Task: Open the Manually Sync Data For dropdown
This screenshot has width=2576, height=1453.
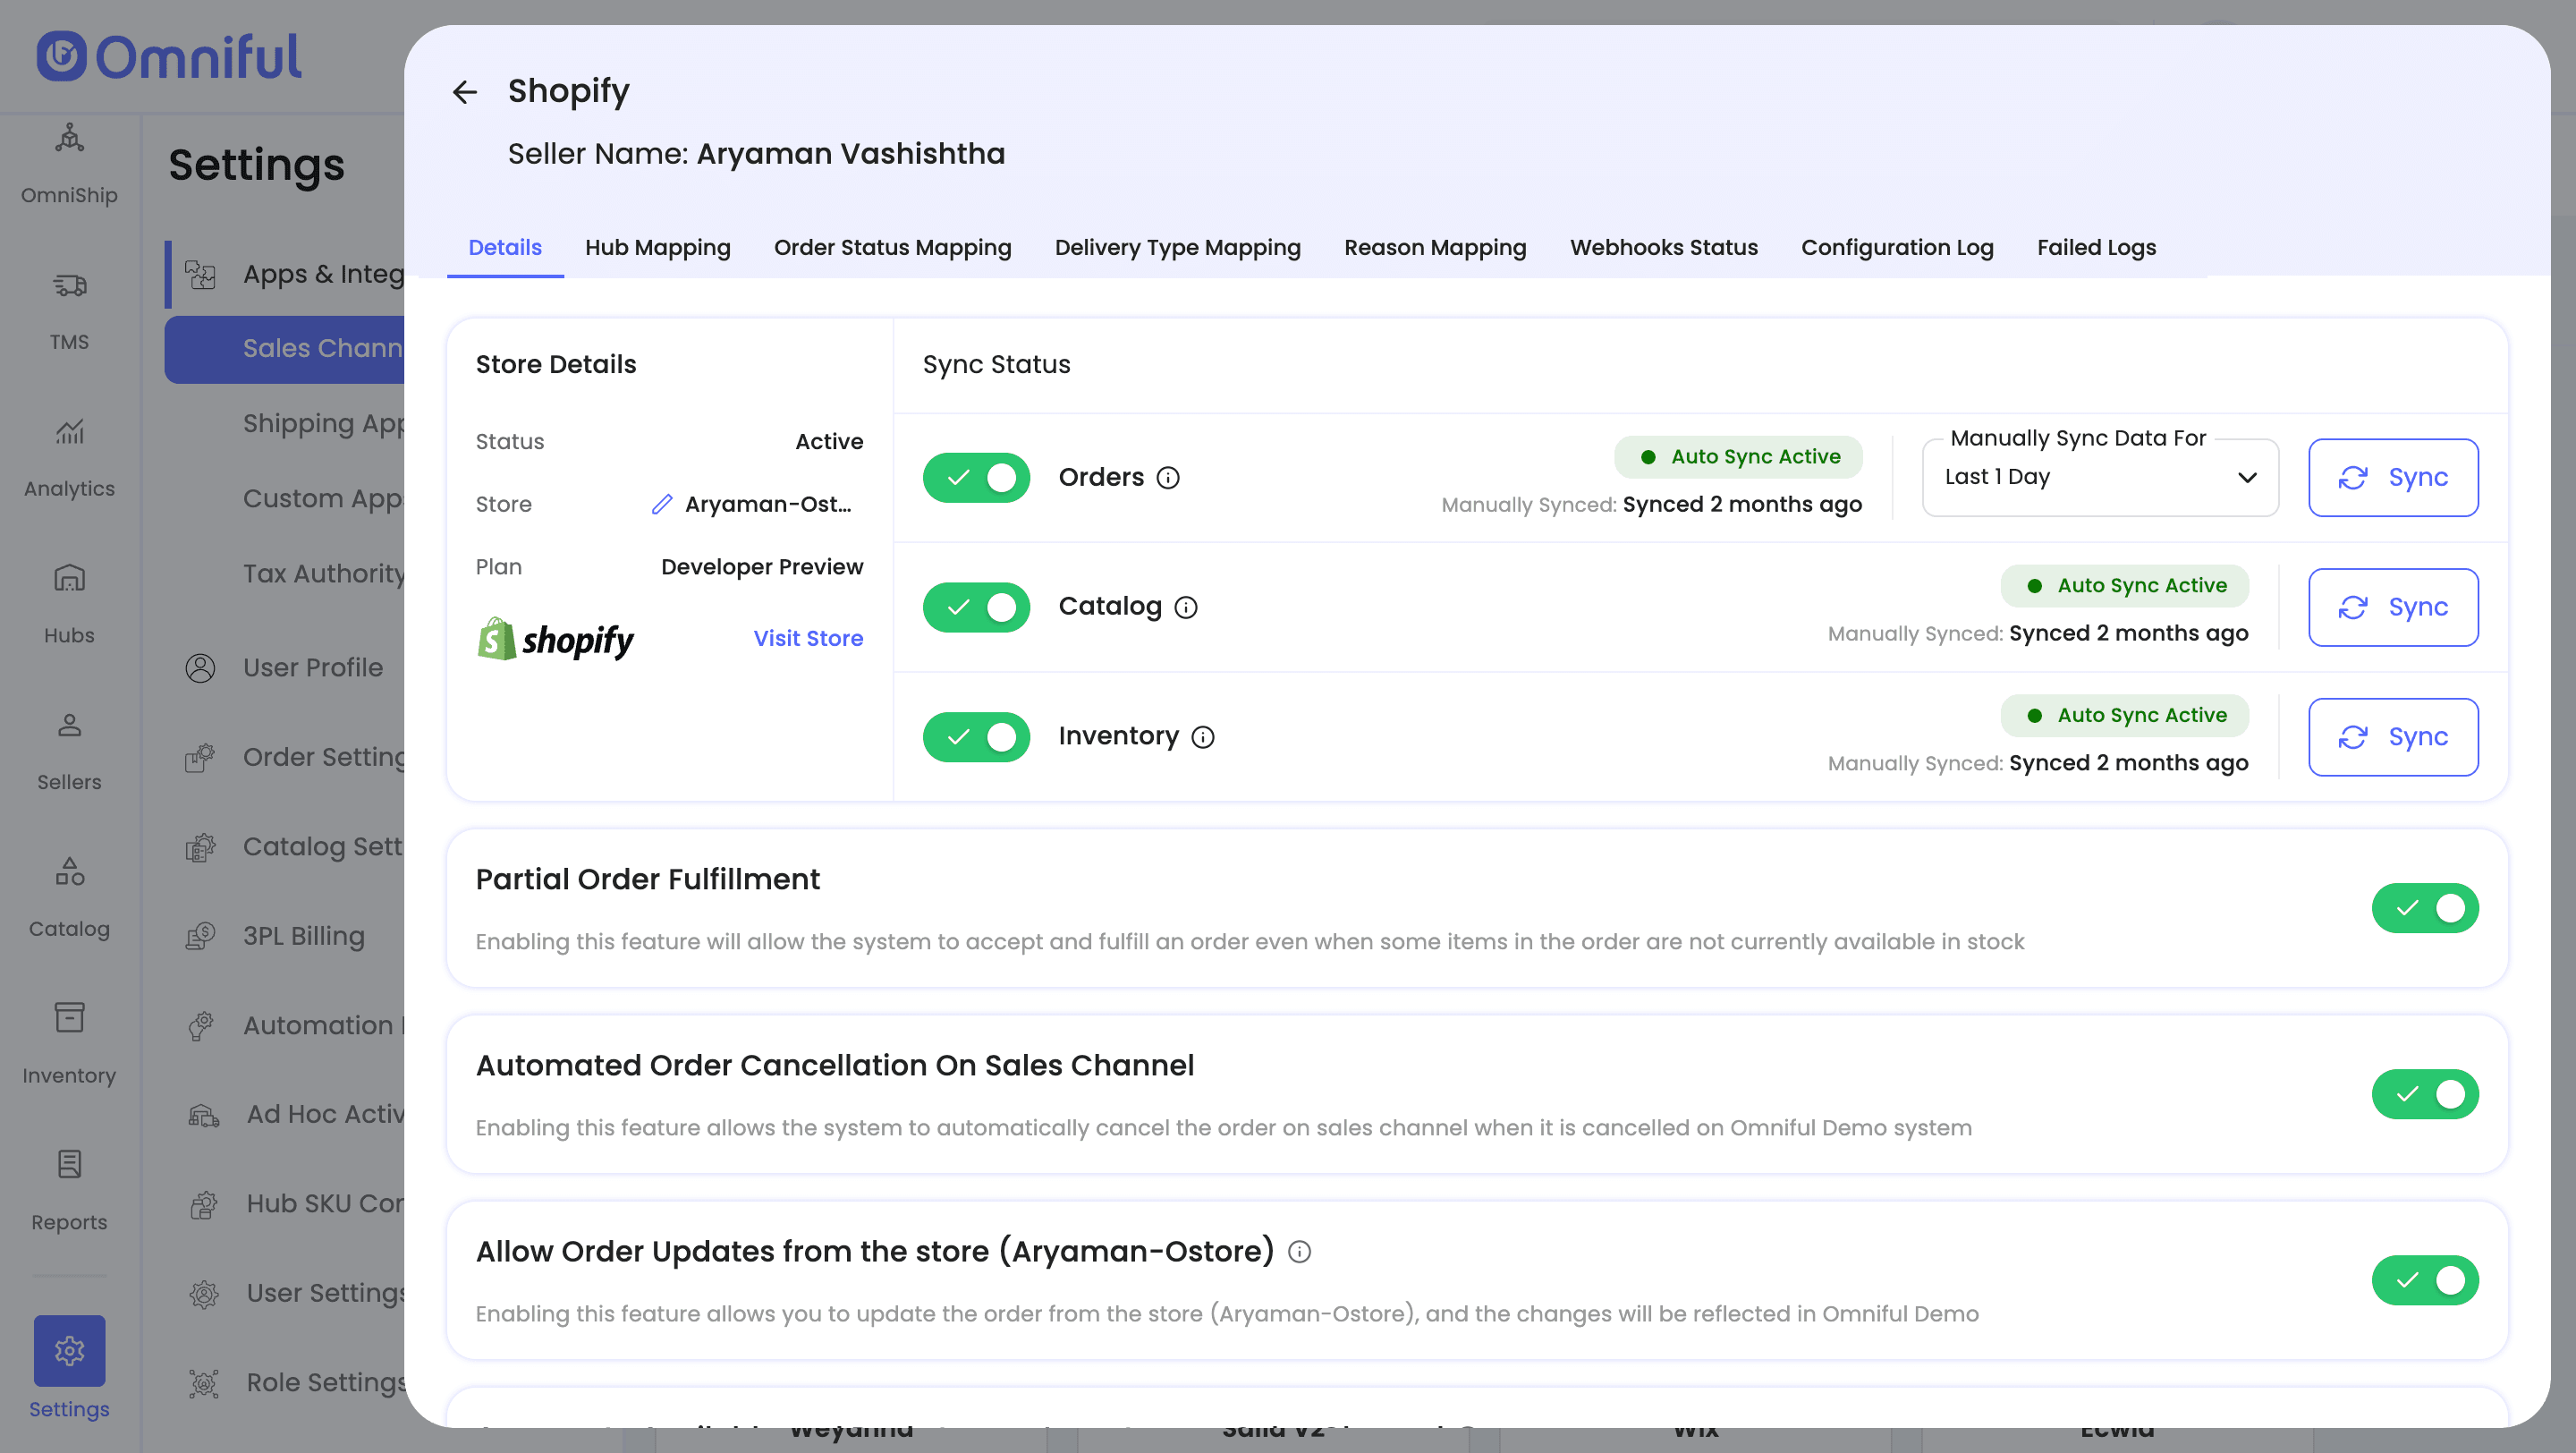Action: click(2099, 478)
